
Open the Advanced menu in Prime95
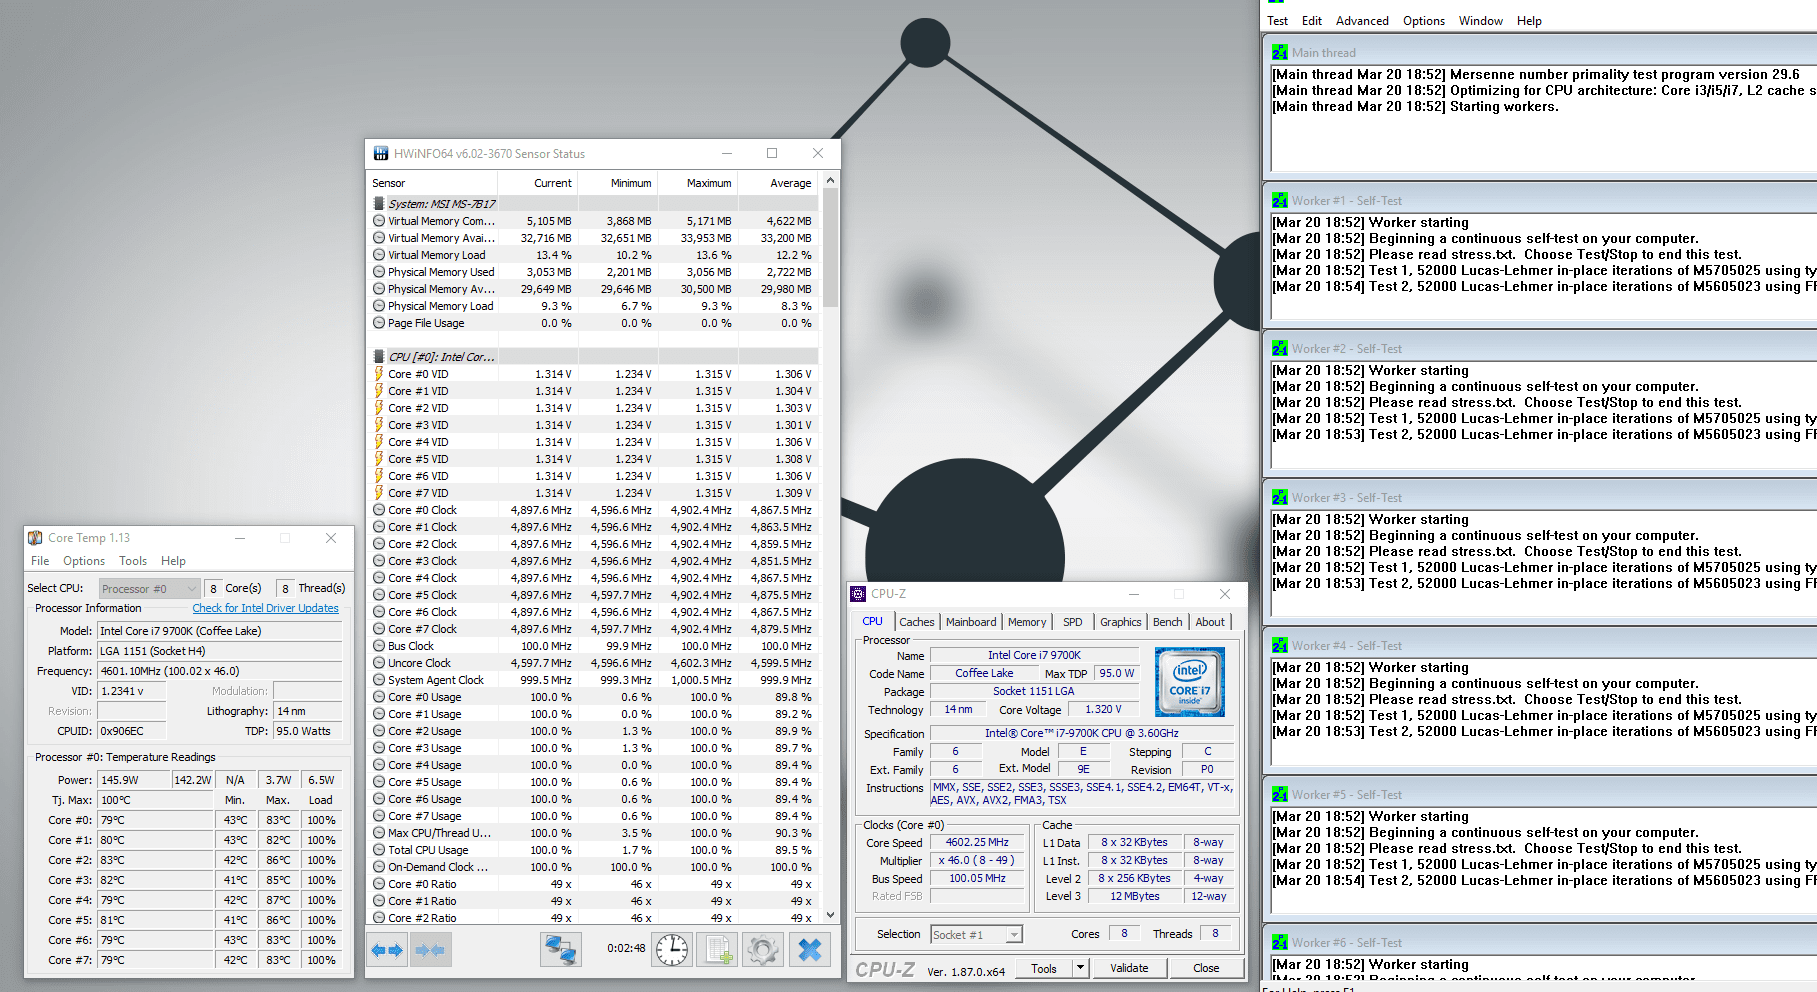point(1362,21)
